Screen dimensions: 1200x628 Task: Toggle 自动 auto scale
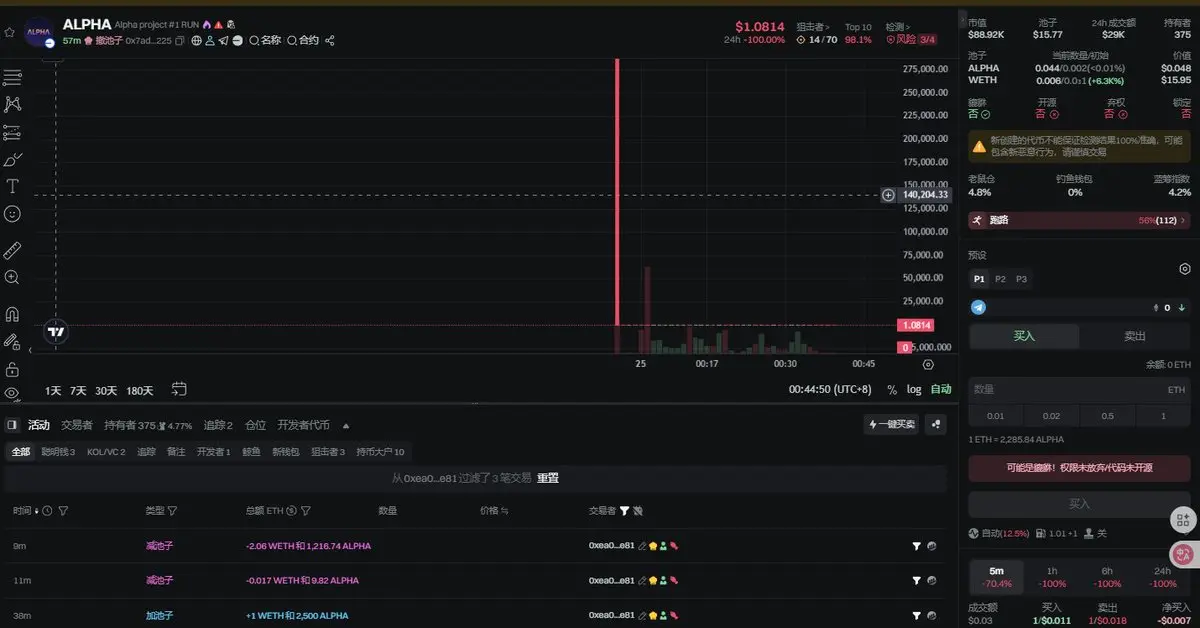click(941, 390)
